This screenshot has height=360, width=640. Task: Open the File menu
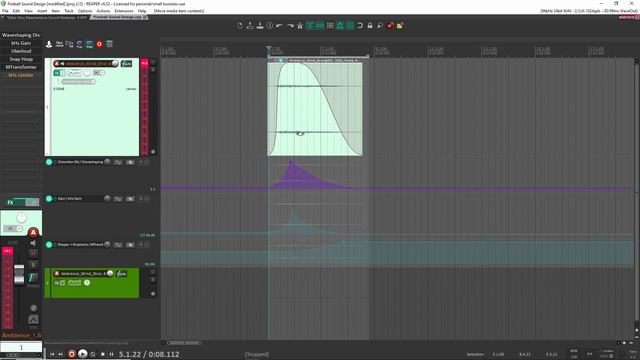(x=5, y=11)
